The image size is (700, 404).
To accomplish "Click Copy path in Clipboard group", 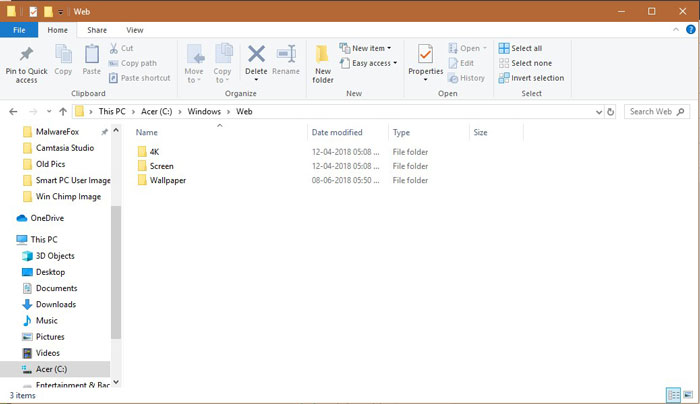I will point(133,63).
